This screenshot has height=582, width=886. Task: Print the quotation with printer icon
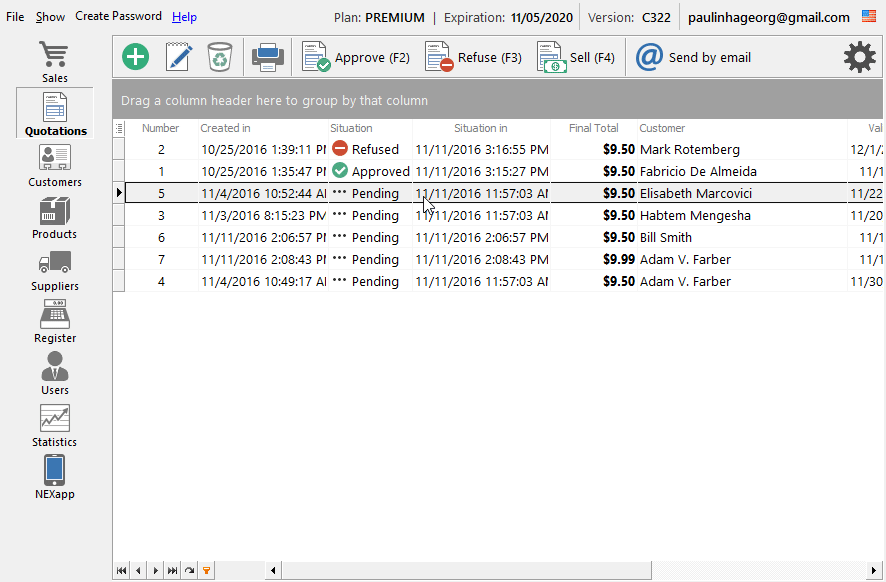[x=267, y=57]
